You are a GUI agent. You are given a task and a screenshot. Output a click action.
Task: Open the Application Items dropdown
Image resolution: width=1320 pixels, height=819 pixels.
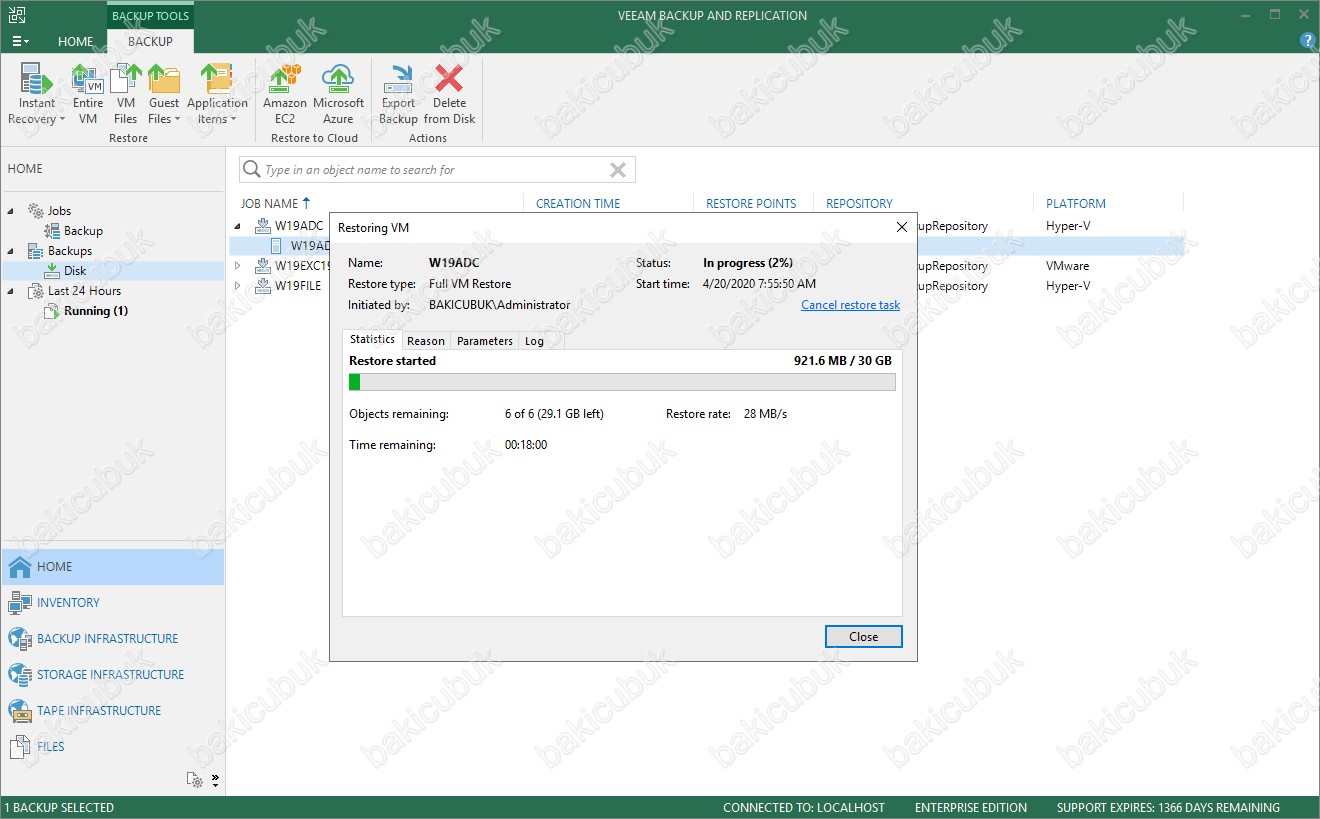coord(217,95)
